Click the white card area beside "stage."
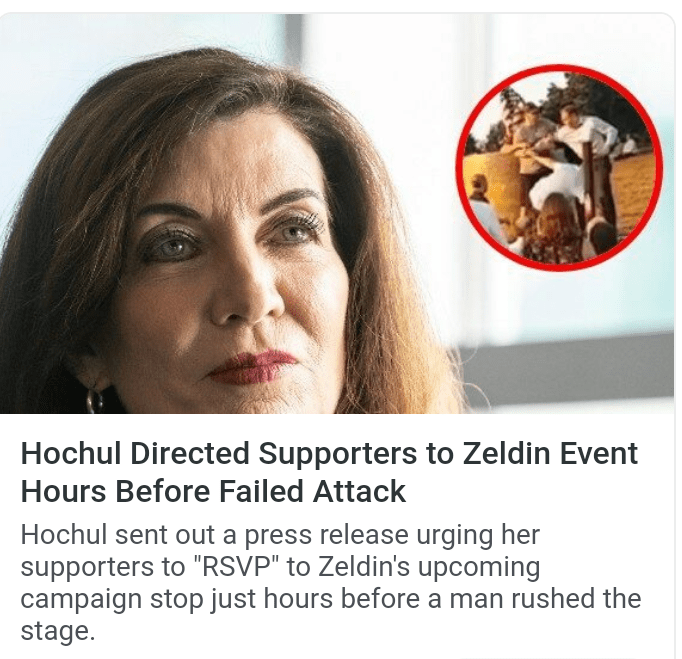682x659 pixels. click(x=383, y=632)
